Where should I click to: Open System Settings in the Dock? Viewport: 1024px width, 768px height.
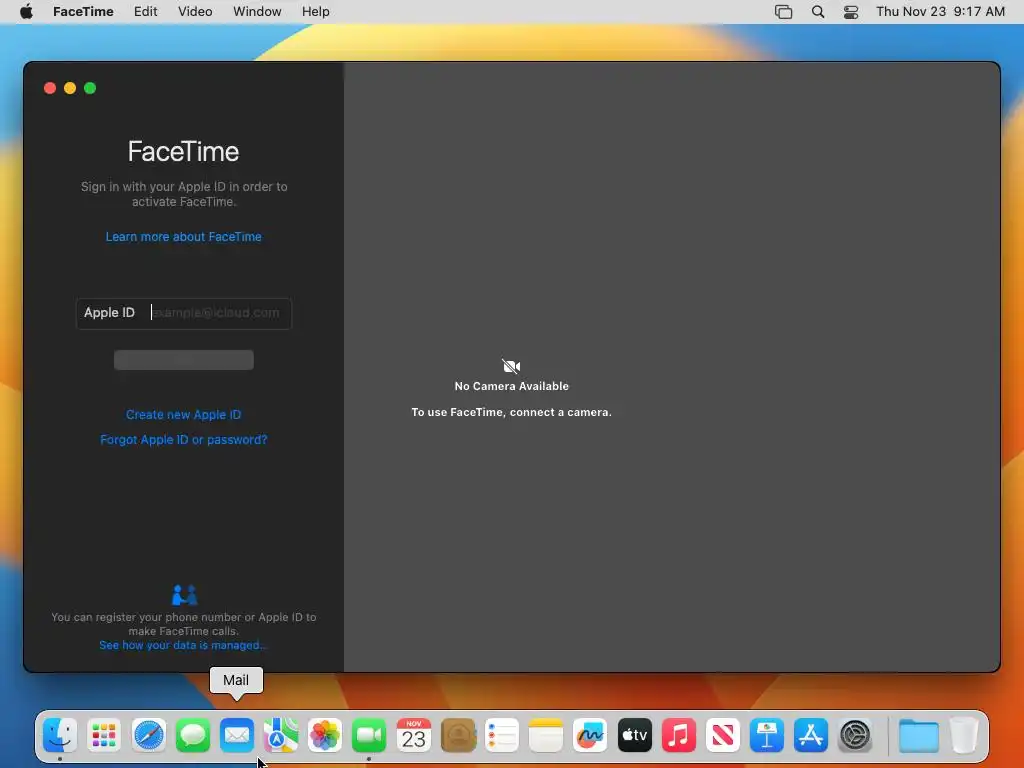pyautogui.click(x=855, y=736)
